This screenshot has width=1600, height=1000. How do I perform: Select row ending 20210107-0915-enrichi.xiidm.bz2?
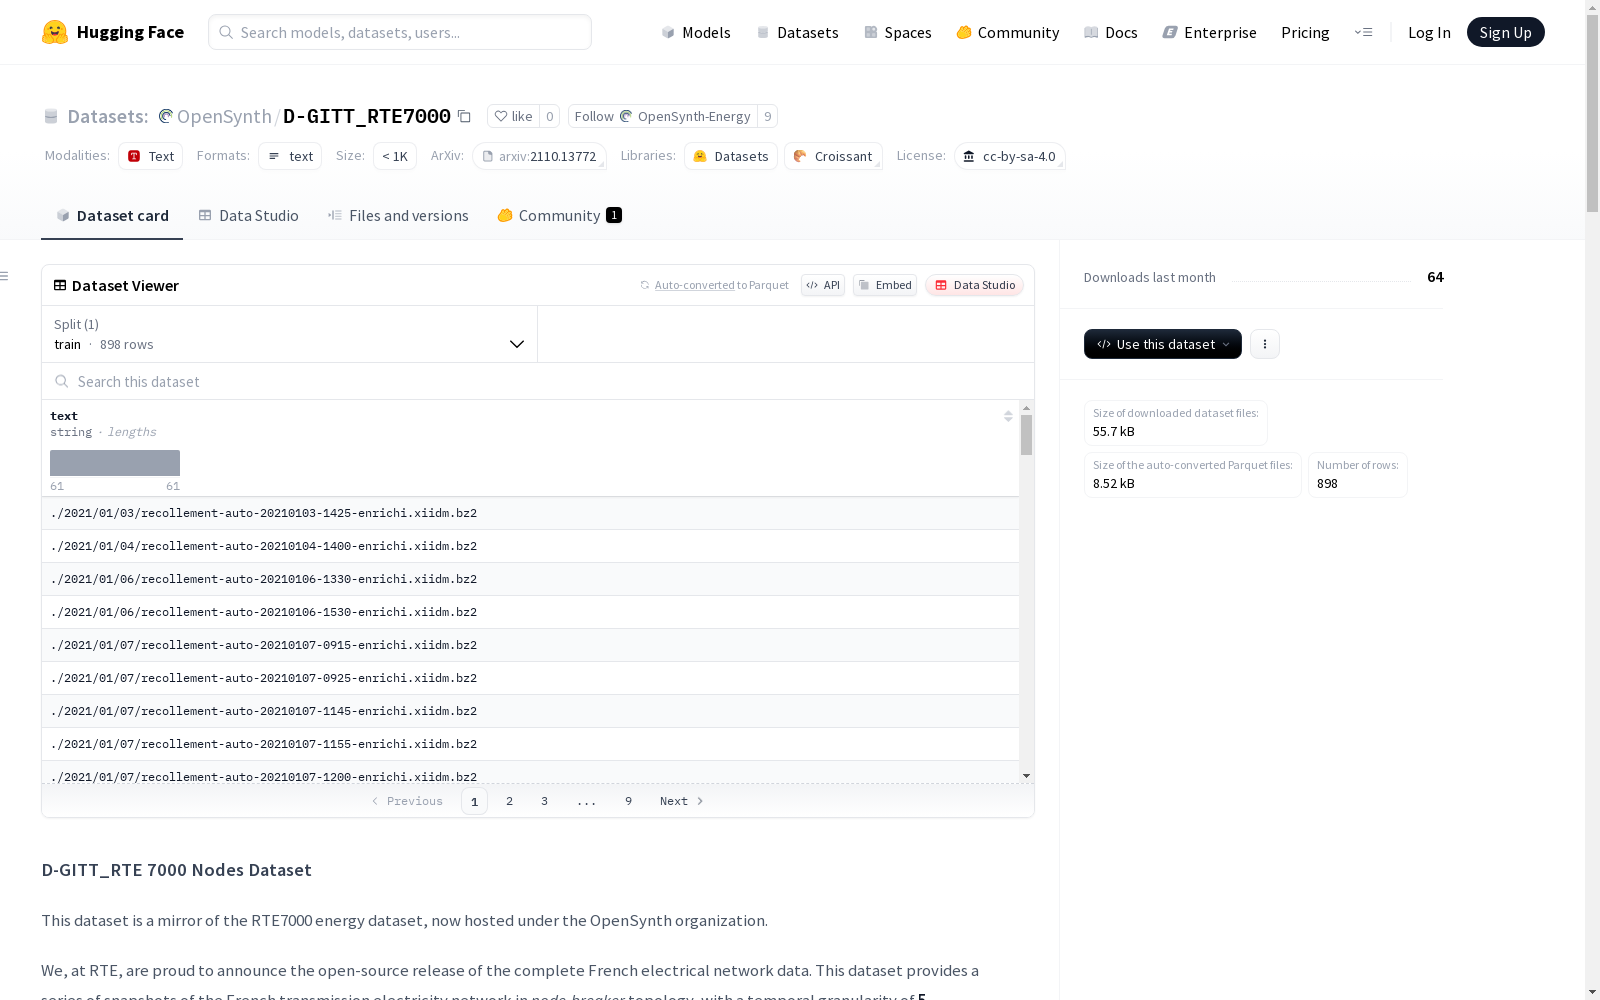pos(530,645)
